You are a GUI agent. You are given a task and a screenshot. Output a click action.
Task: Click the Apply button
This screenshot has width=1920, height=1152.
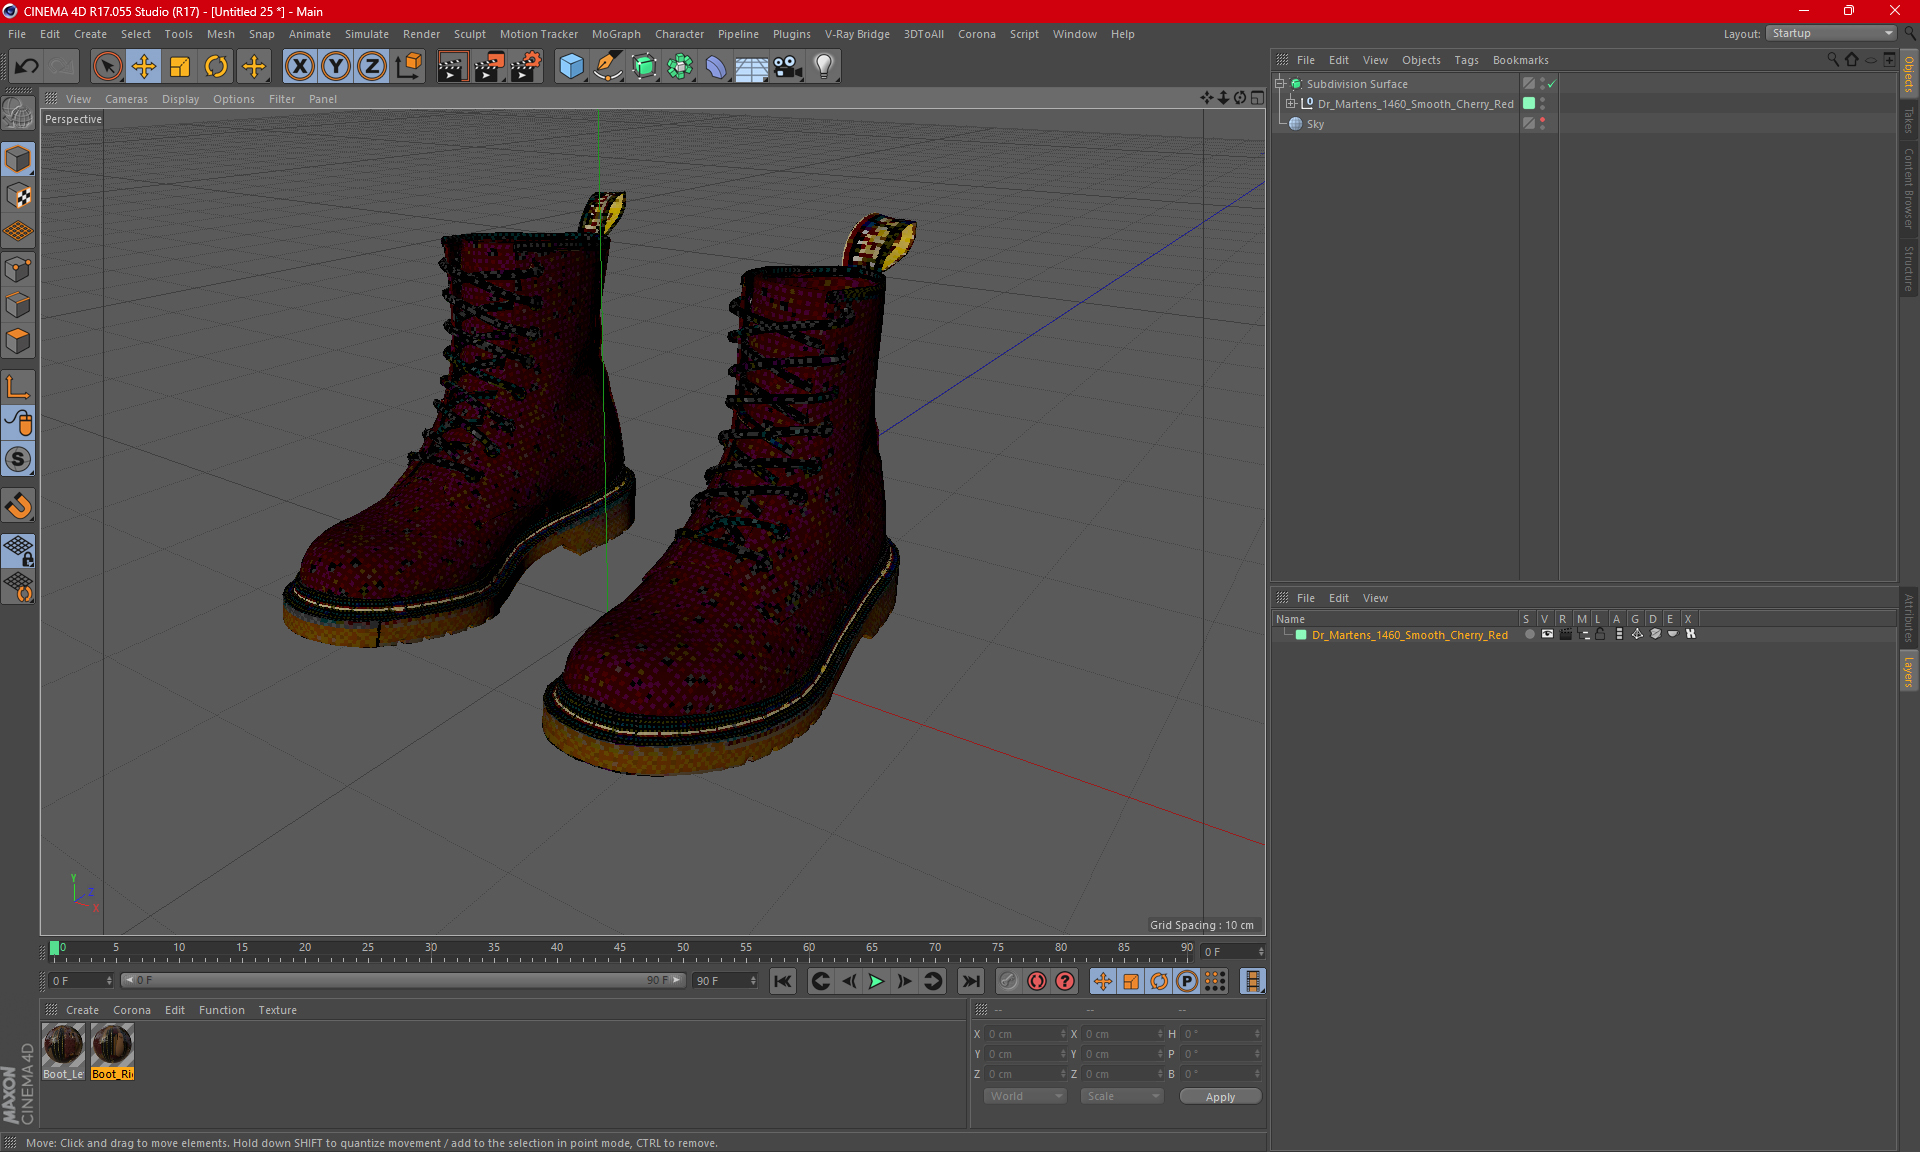pos(1220,1097)
